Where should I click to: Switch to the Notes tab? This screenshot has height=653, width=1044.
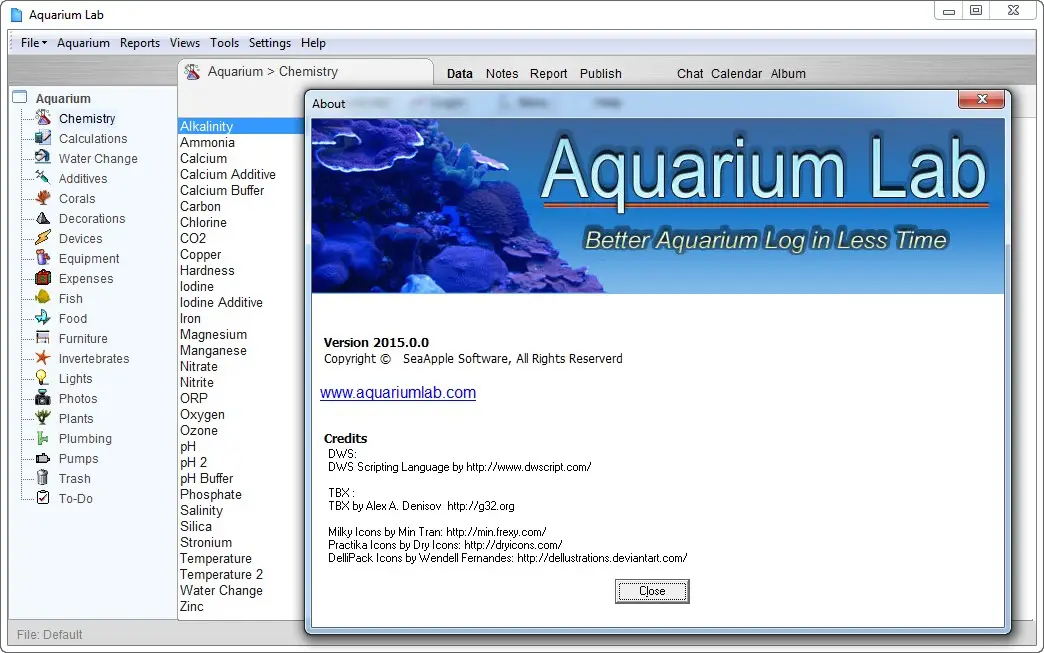coord(502,73)
